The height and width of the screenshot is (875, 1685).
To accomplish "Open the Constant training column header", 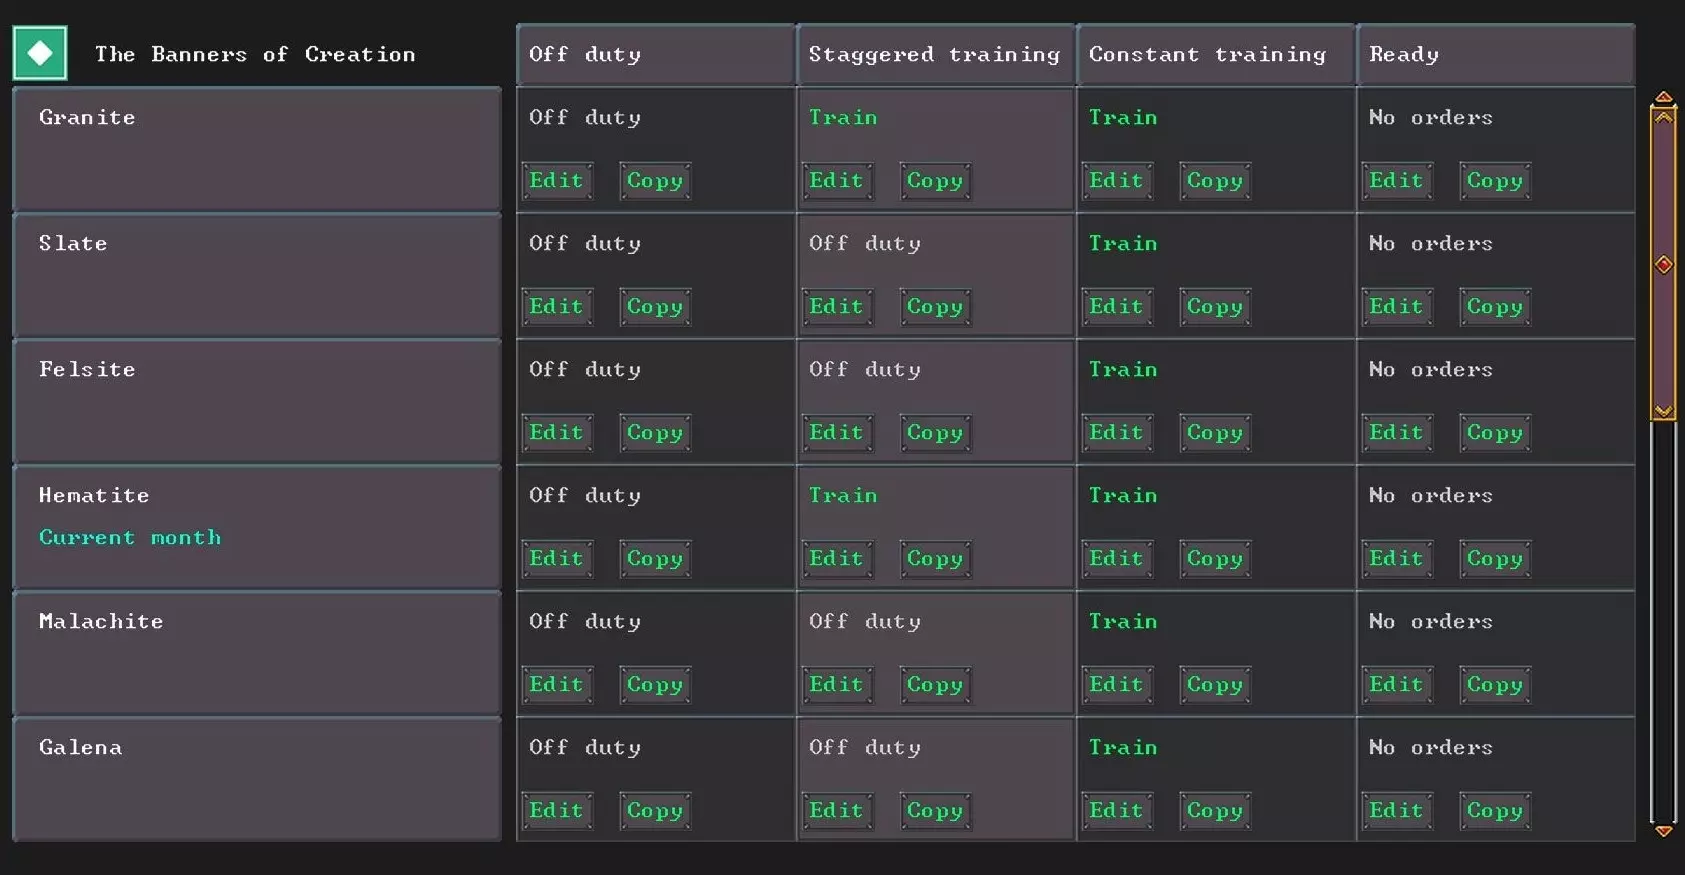I will [x=1215, y=54].
